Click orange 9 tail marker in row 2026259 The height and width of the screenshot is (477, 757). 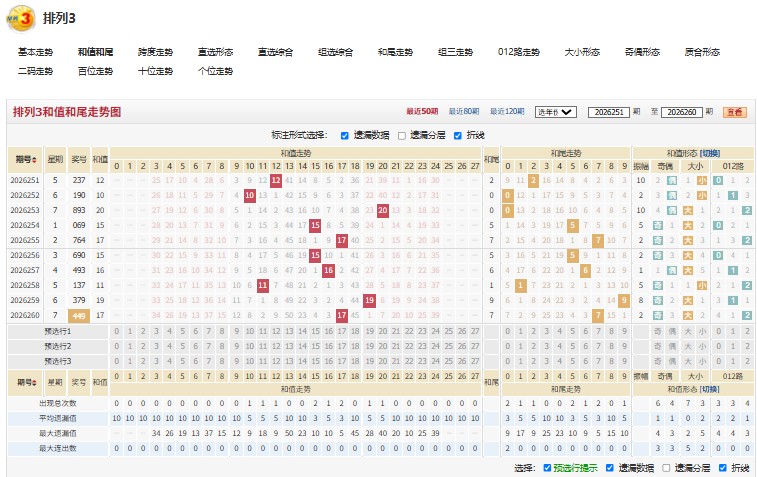(624, 300)
